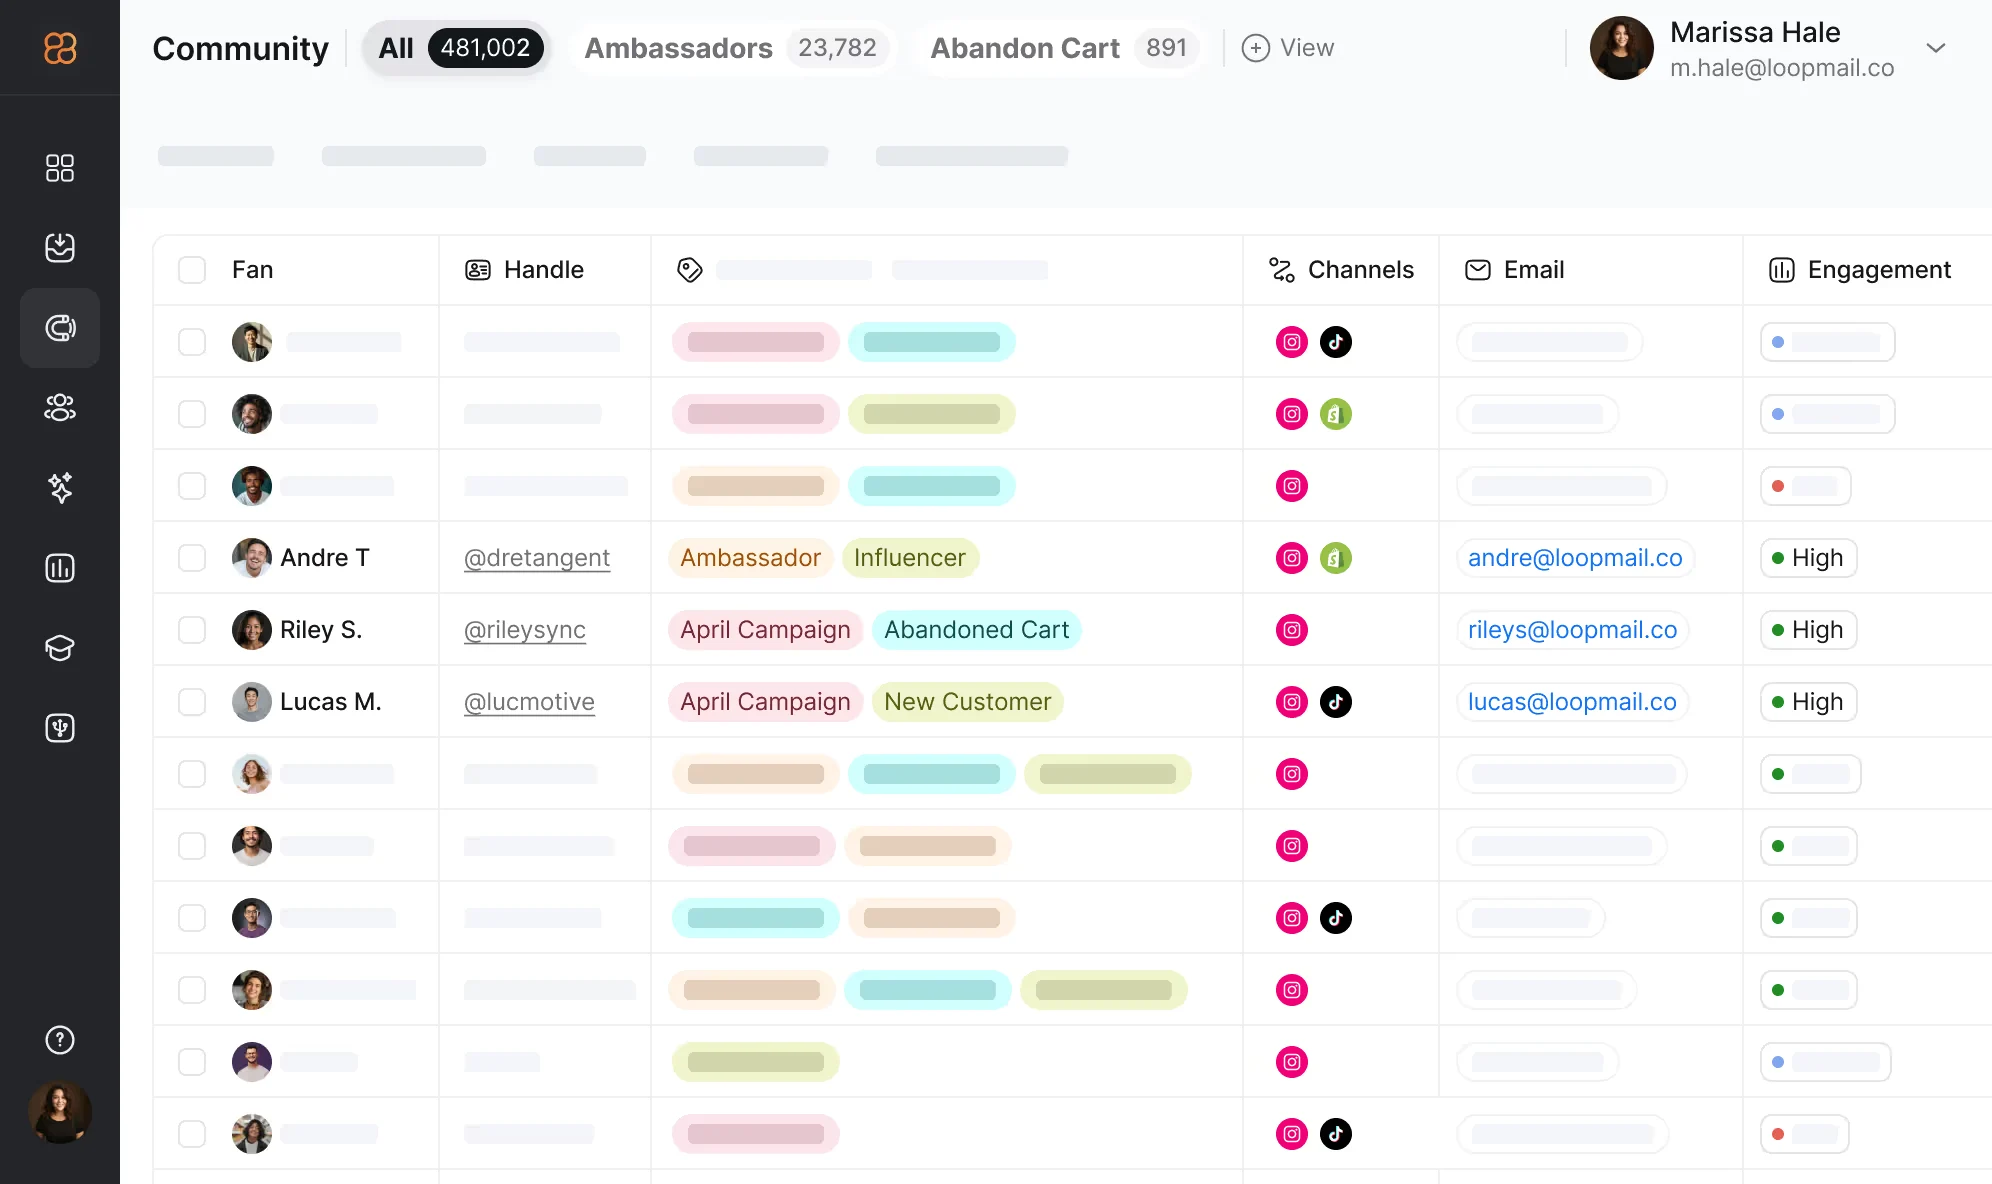Click the Ambassador tag on Andre T

coord(751,558)
